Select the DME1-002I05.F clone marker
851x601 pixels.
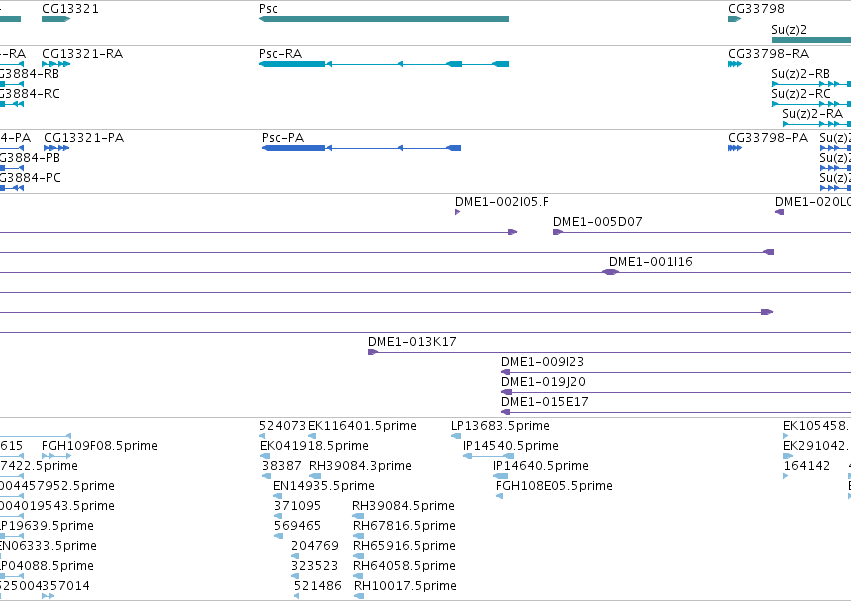coord(458,212)
